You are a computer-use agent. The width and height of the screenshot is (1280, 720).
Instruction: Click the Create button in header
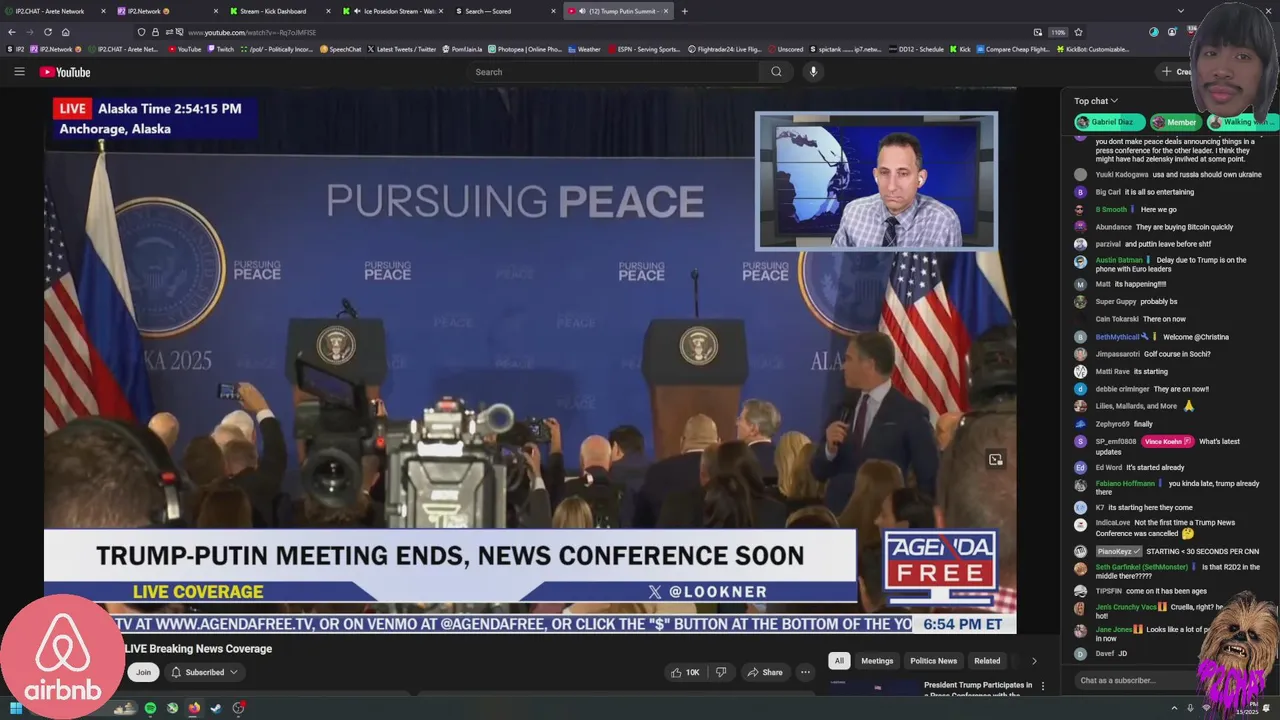point(1175,72)
